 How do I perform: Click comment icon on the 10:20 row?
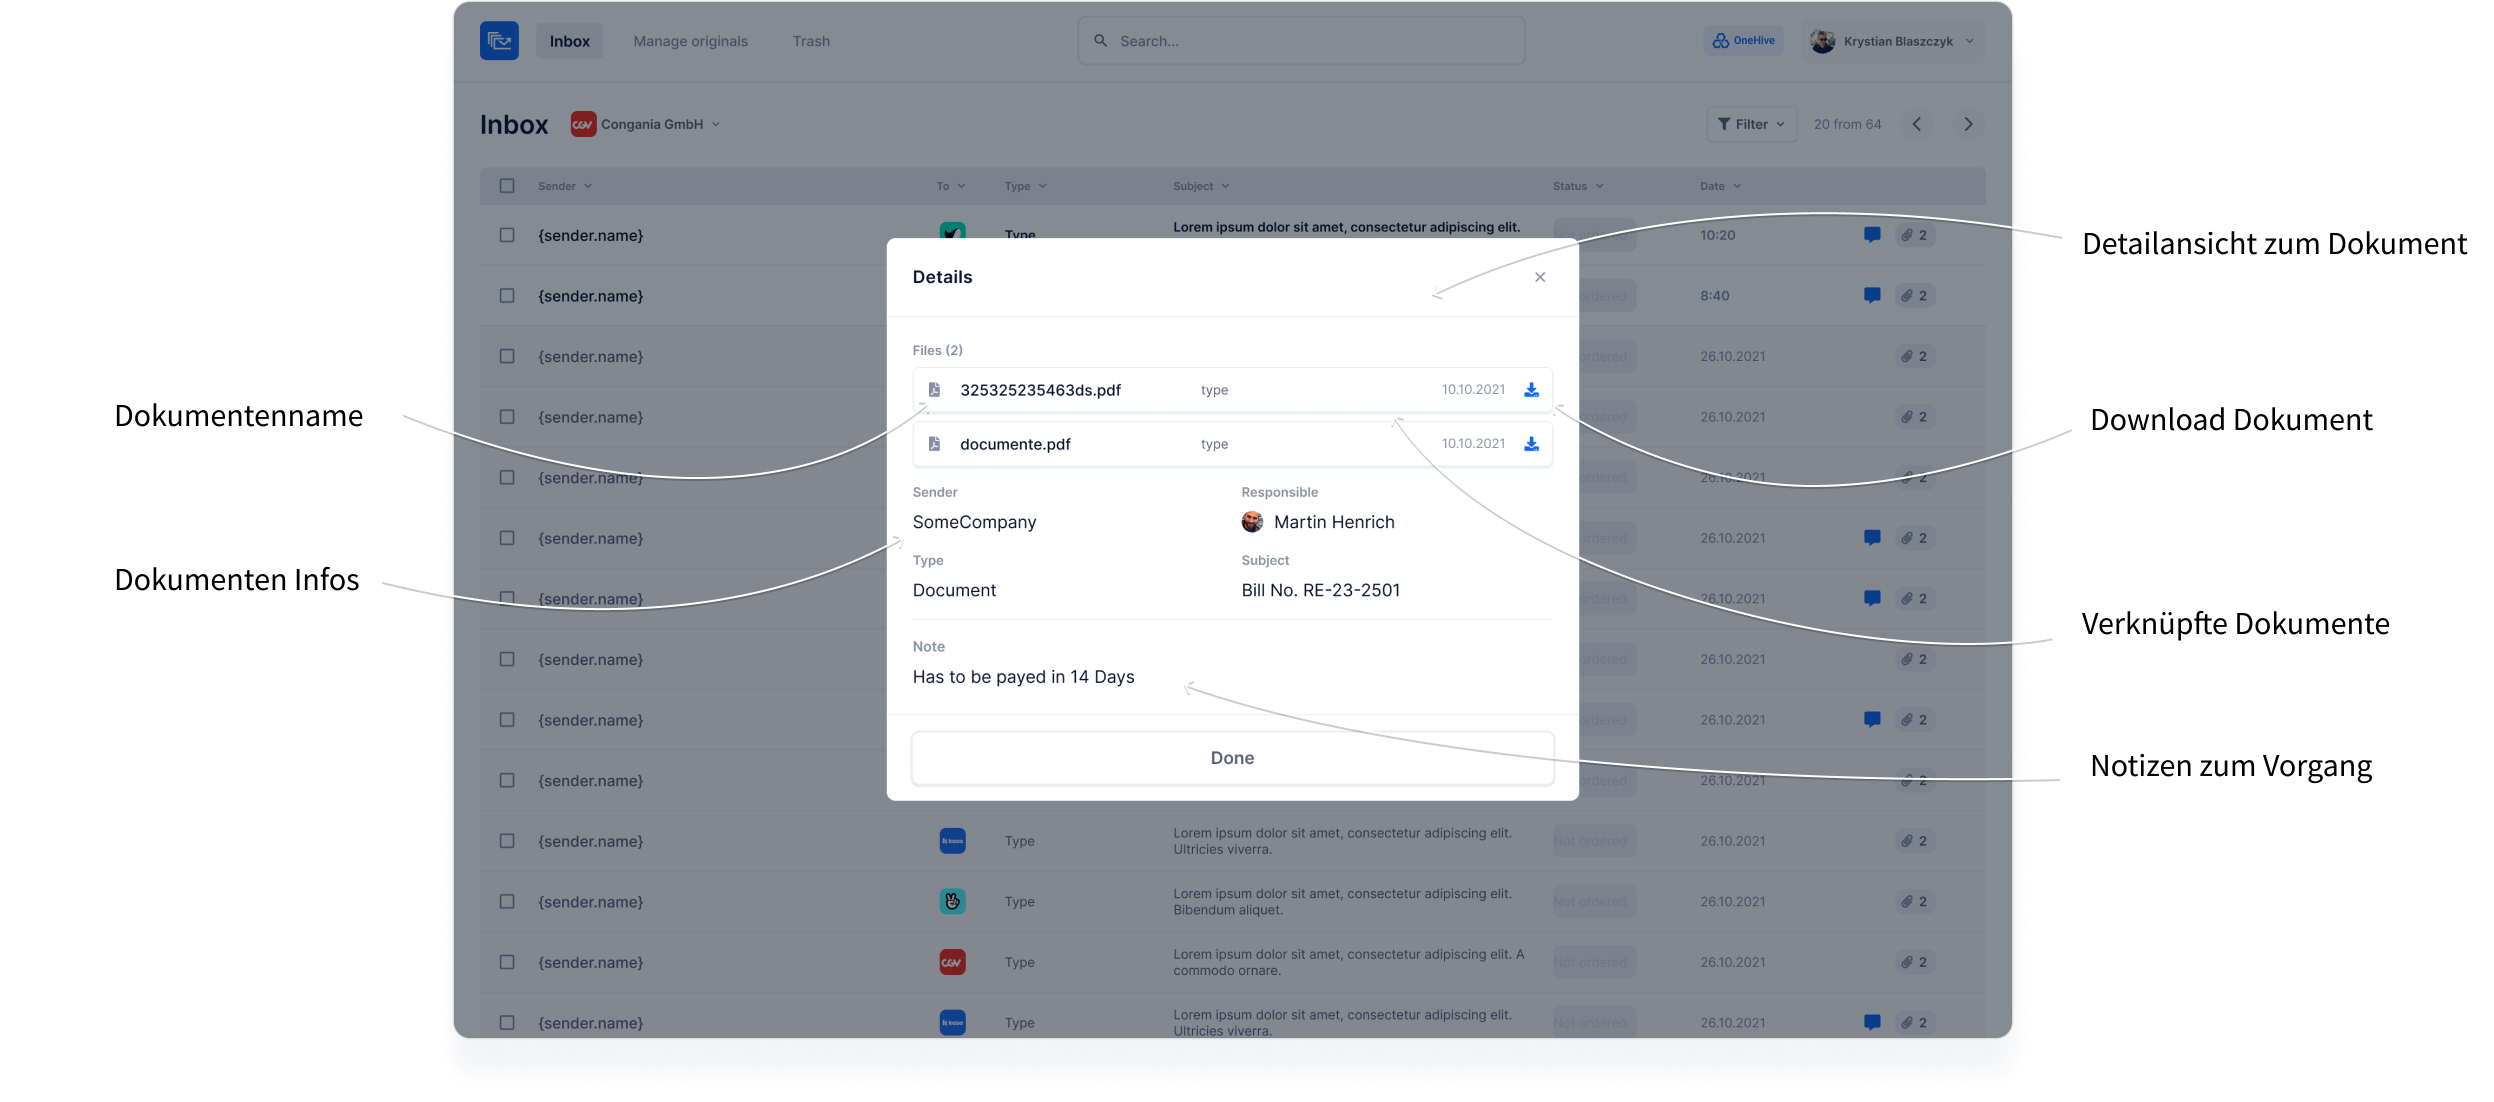point(1871,235)
